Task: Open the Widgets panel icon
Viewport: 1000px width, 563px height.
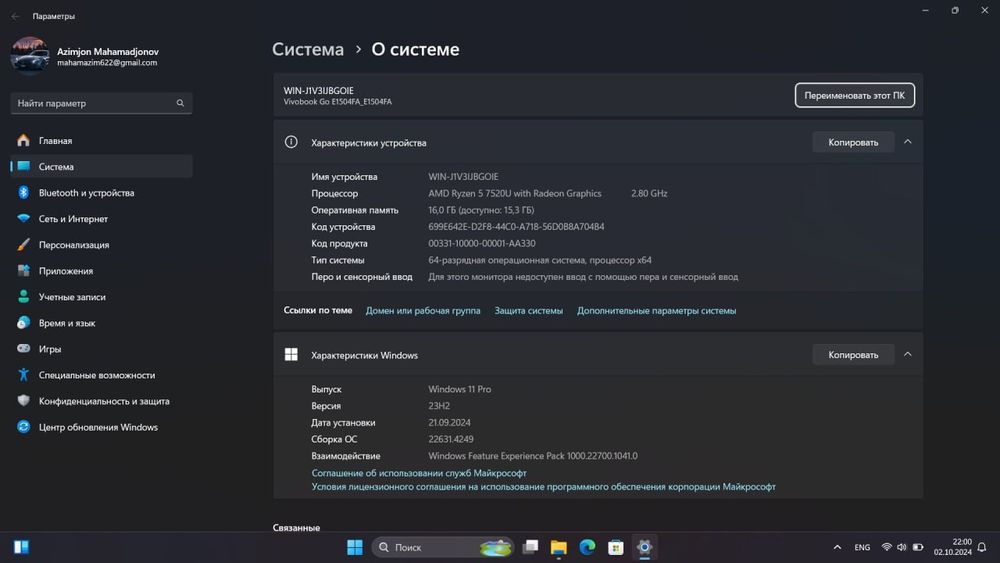Action: click(21, 547)
